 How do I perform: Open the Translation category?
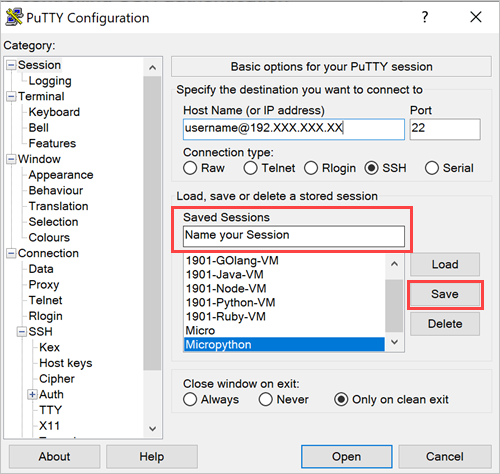point(58,206)
